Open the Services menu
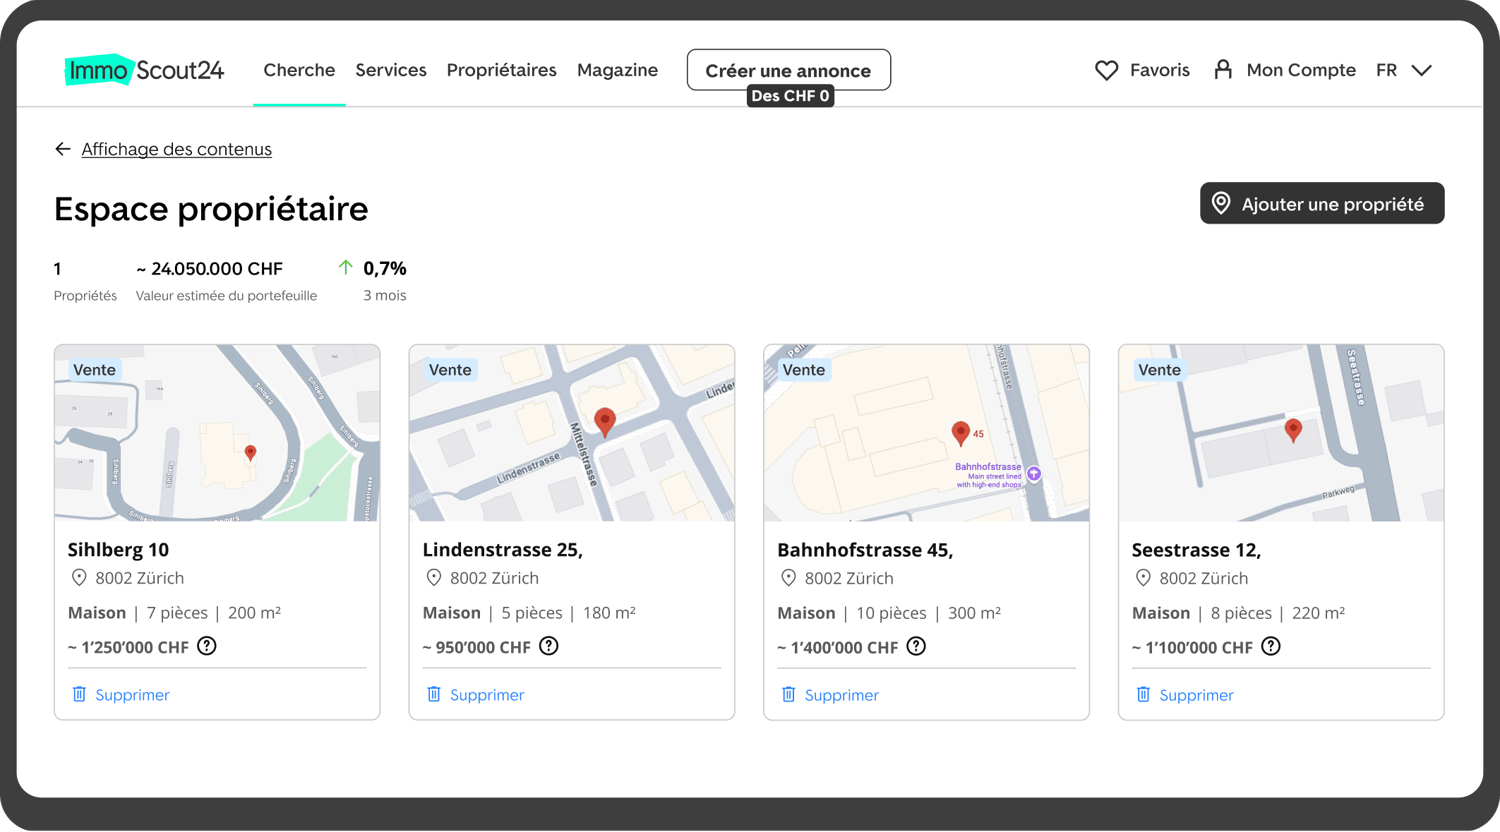Screen dimensions: 1500x832 click(x=391, y=70)
